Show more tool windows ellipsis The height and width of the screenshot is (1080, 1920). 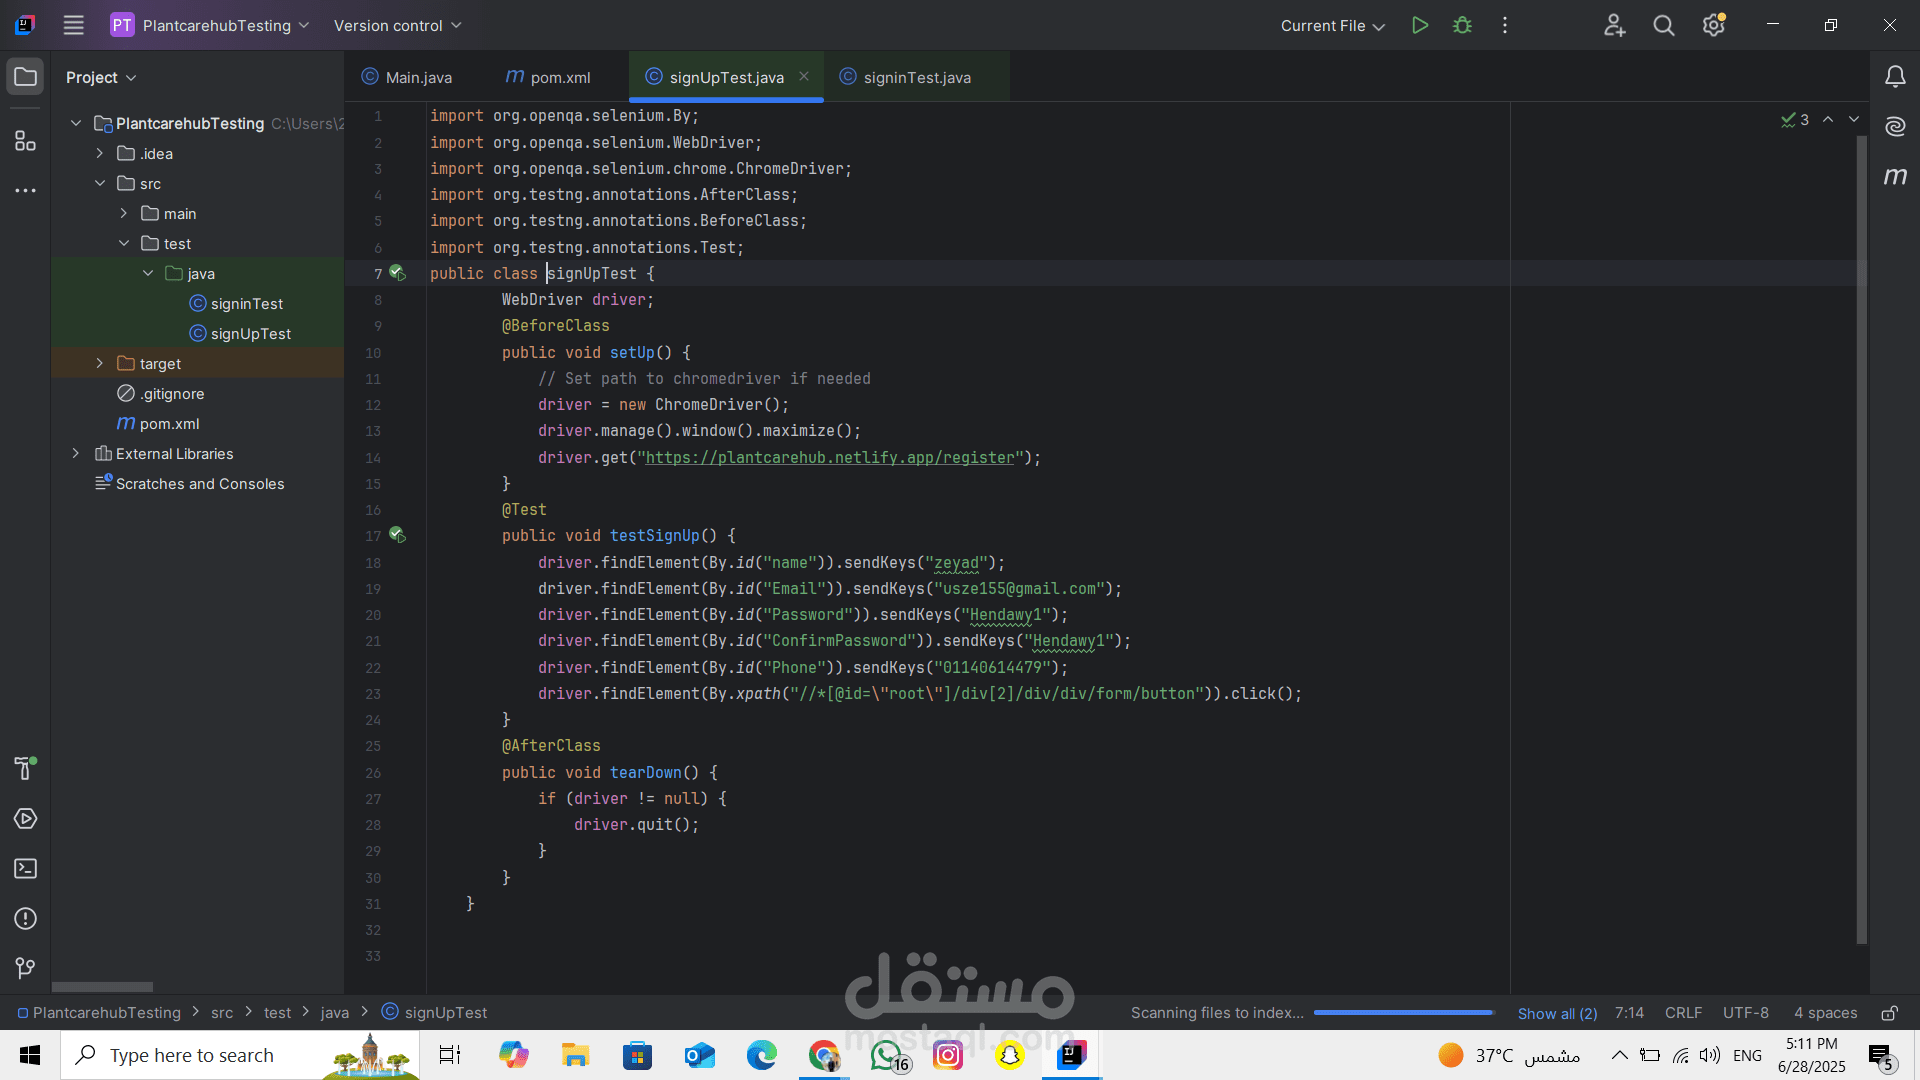tap(25, 190)
